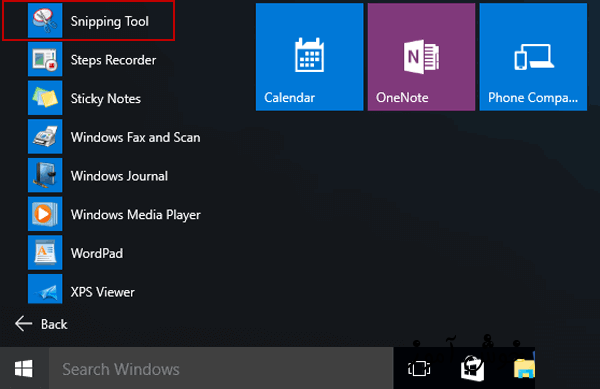The image size is (600, 389).
Task: Open the Windows Fax and Scan icon
Action: [x=45, y=137]
